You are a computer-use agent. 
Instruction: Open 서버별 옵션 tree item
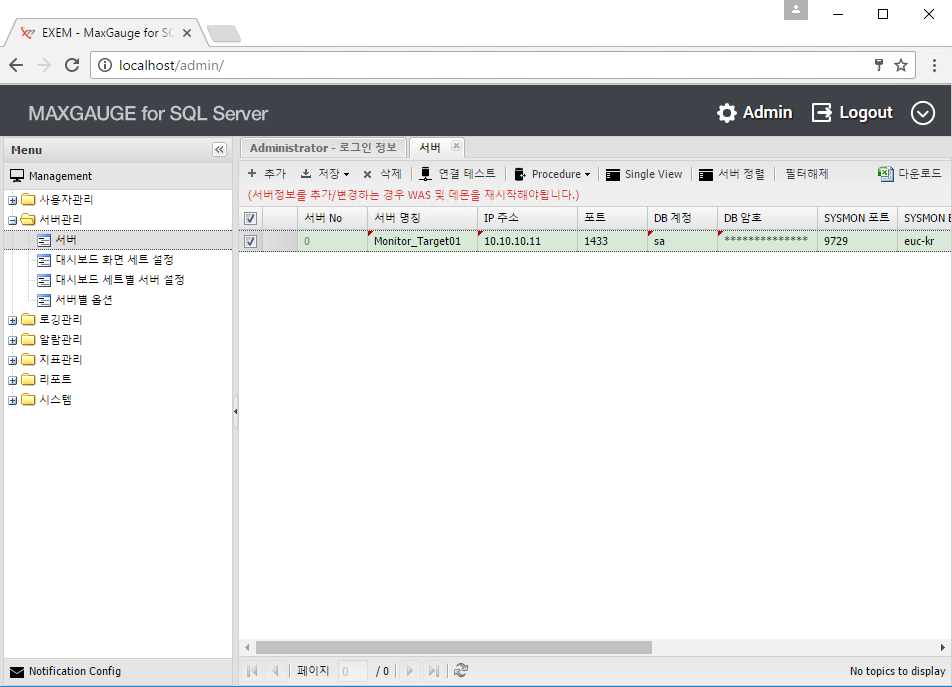tap(84, 300)
